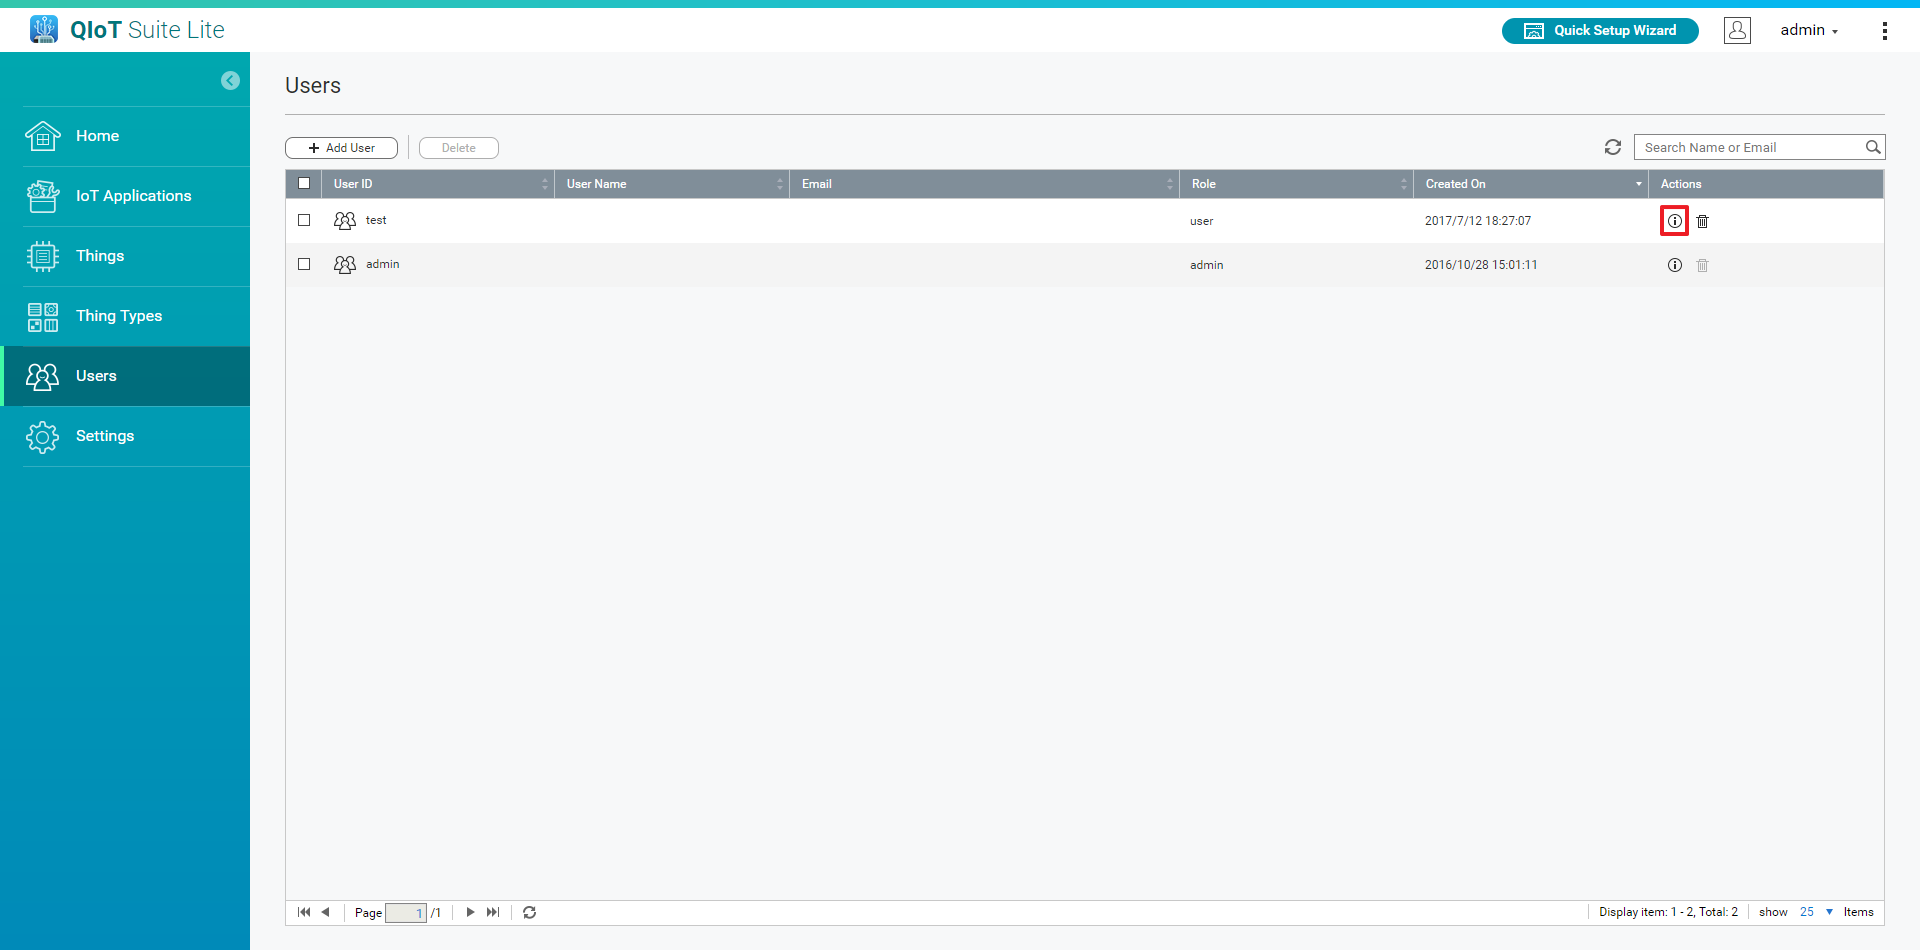Tick the checkbox for admin user

pos(304,264)
